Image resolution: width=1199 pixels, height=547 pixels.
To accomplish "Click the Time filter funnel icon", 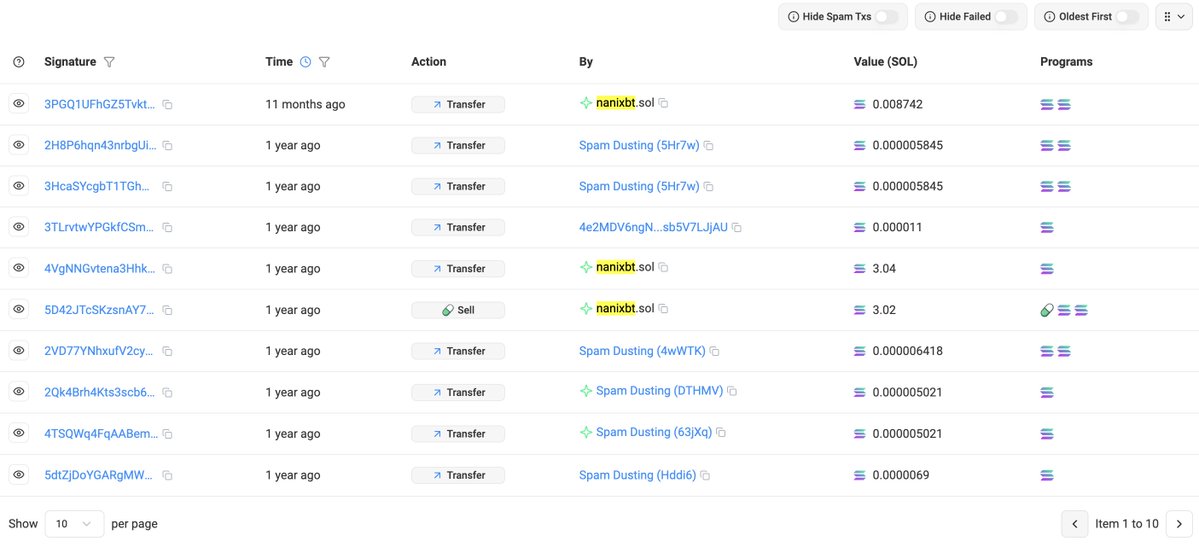I will (323, 62).
